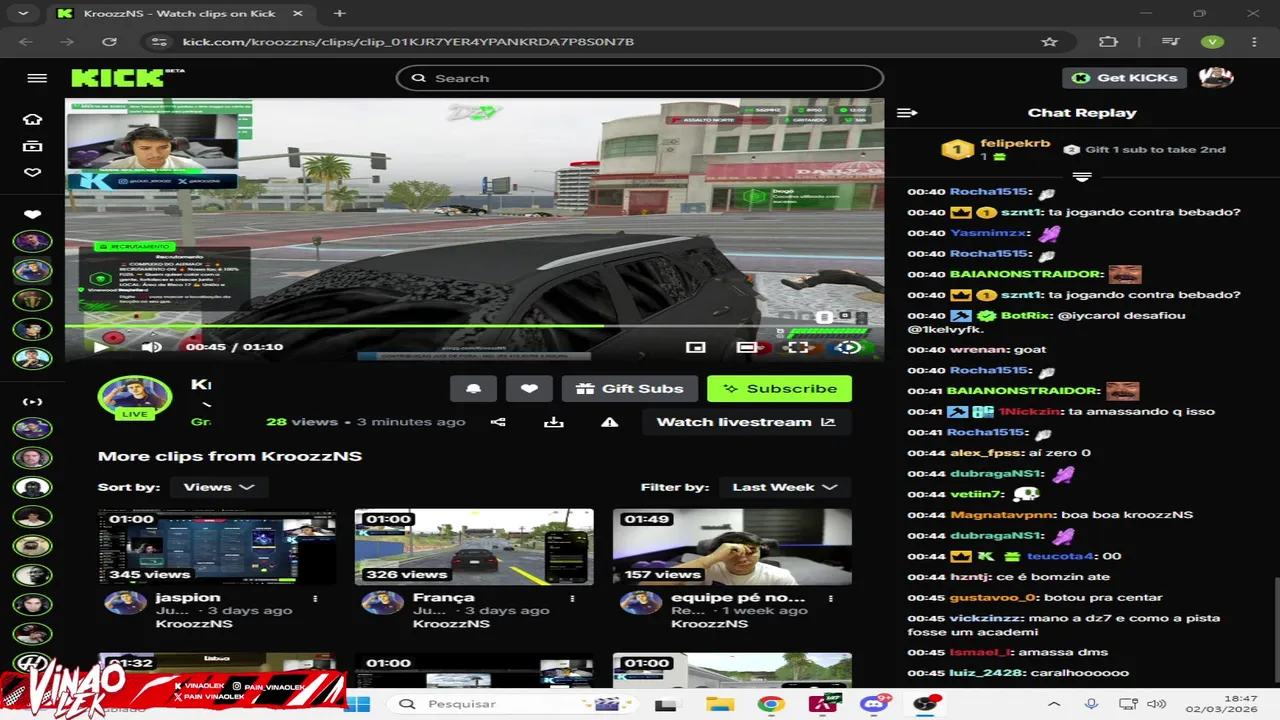
Task: Open Browse icon in left sidebar
Action: click(32, 146)
